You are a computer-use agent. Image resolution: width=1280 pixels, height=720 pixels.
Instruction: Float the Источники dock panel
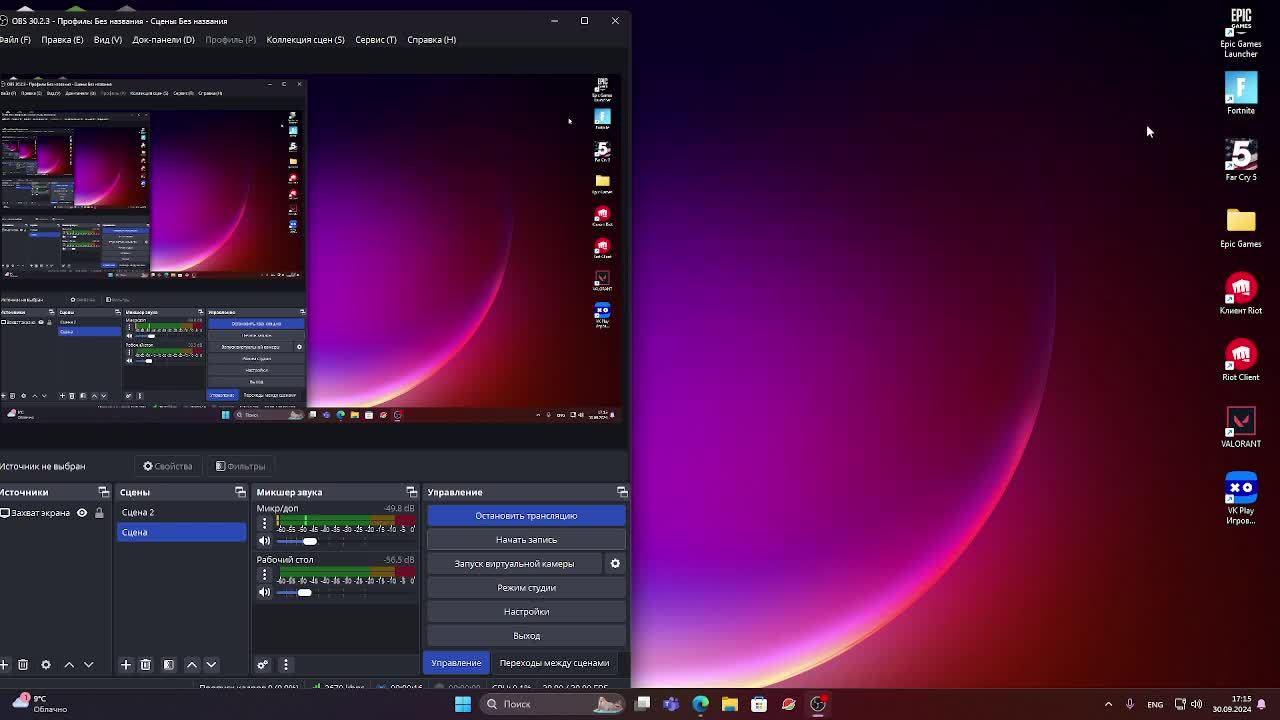pos(103,492)
